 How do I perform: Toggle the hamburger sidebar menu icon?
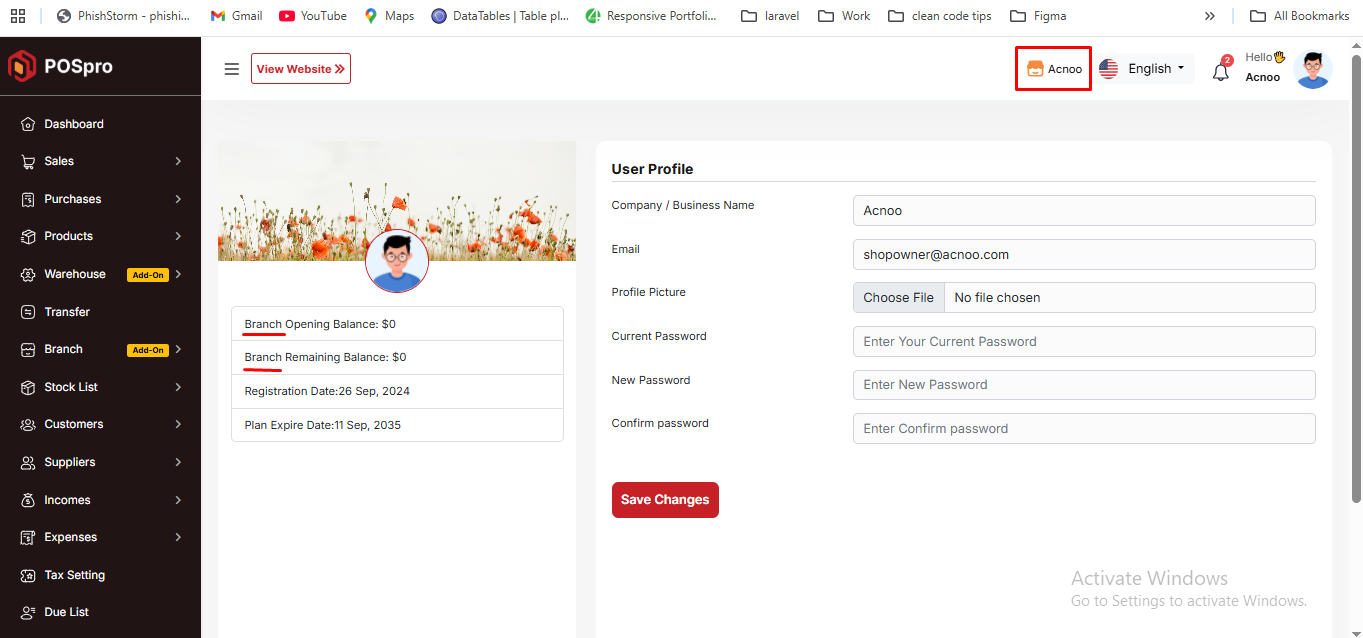pyautogui.click(x=232, y=69)
